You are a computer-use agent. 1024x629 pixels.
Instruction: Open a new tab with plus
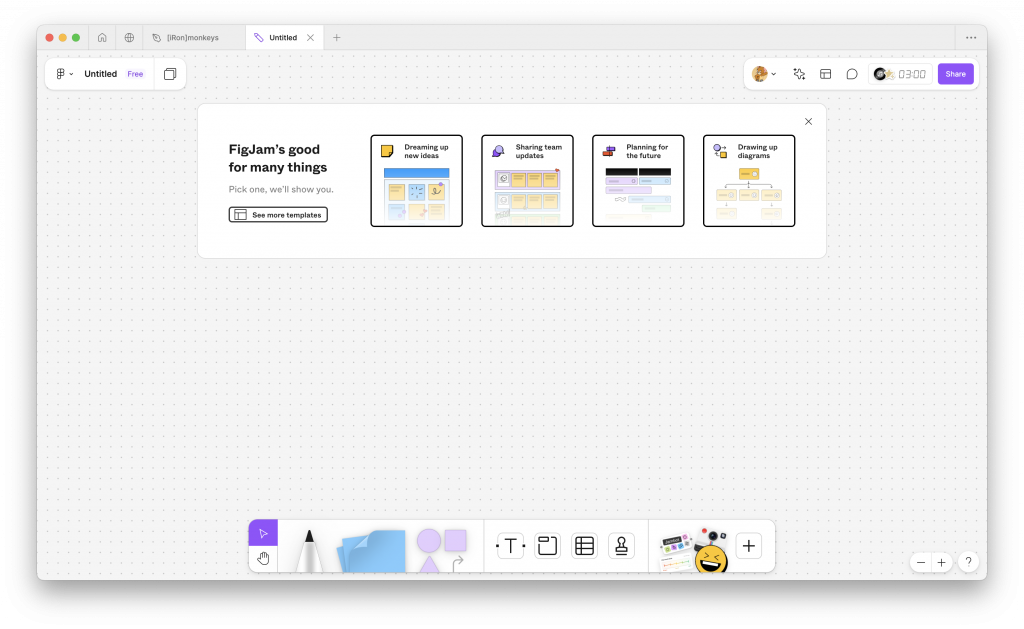pos(336,37)
